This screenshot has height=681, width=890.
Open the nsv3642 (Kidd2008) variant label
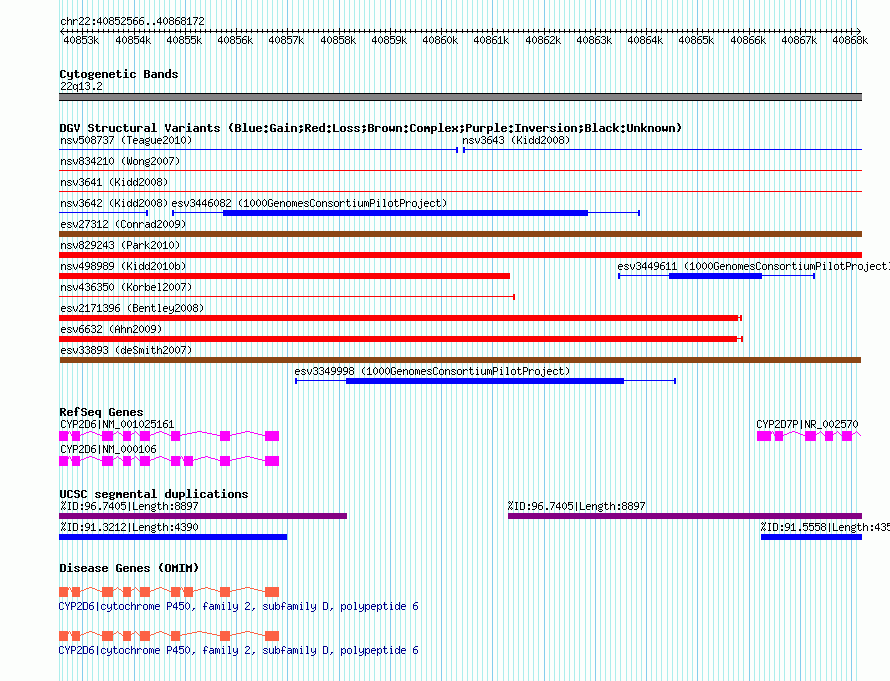(x=114, y=203)
